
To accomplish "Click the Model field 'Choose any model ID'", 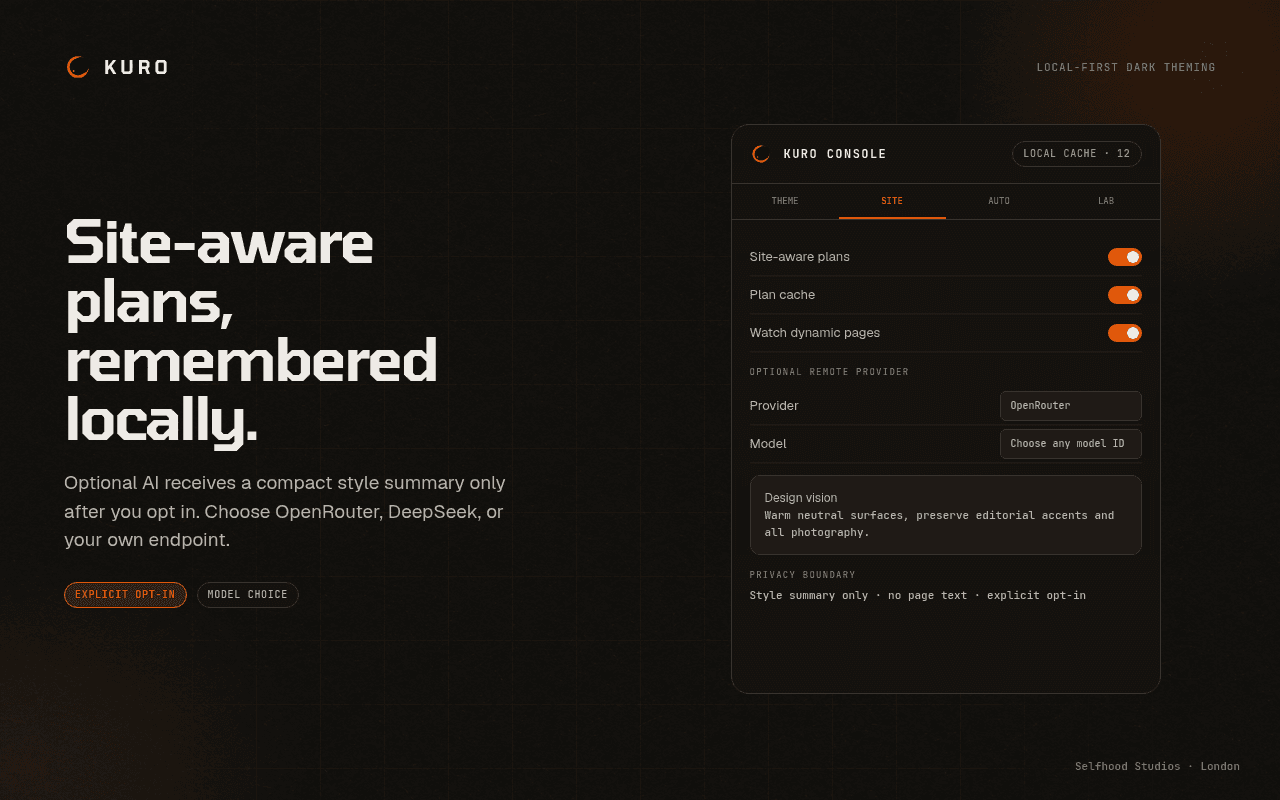I will tap(1070, 444).
